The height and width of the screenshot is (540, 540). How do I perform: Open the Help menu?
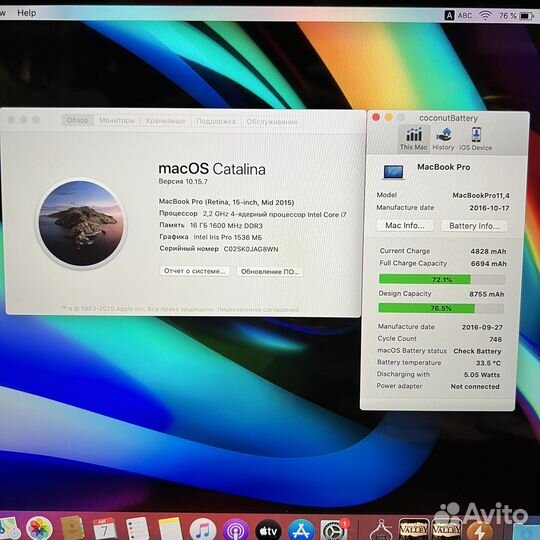(x=27, y=13)
